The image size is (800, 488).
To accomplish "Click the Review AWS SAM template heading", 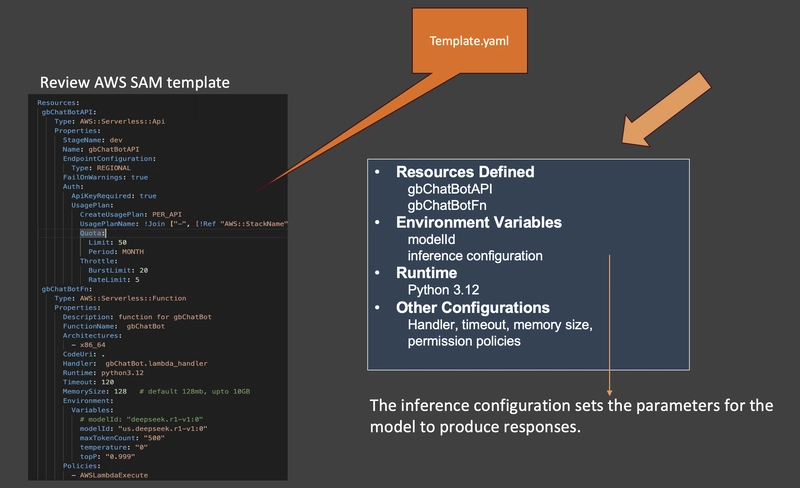I will [x=135, y=82].
